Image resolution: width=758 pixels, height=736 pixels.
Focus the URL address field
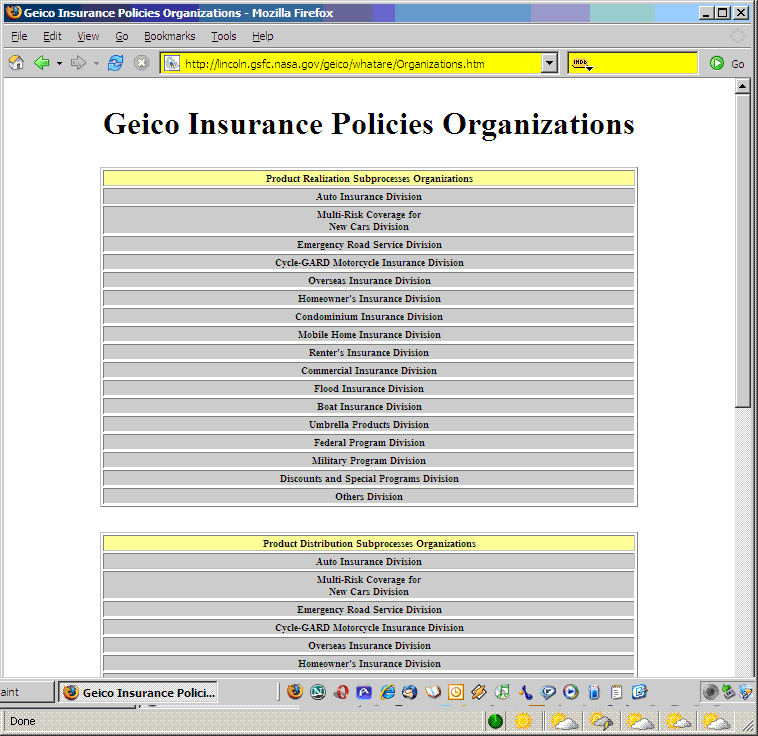[x=360, y=63]
